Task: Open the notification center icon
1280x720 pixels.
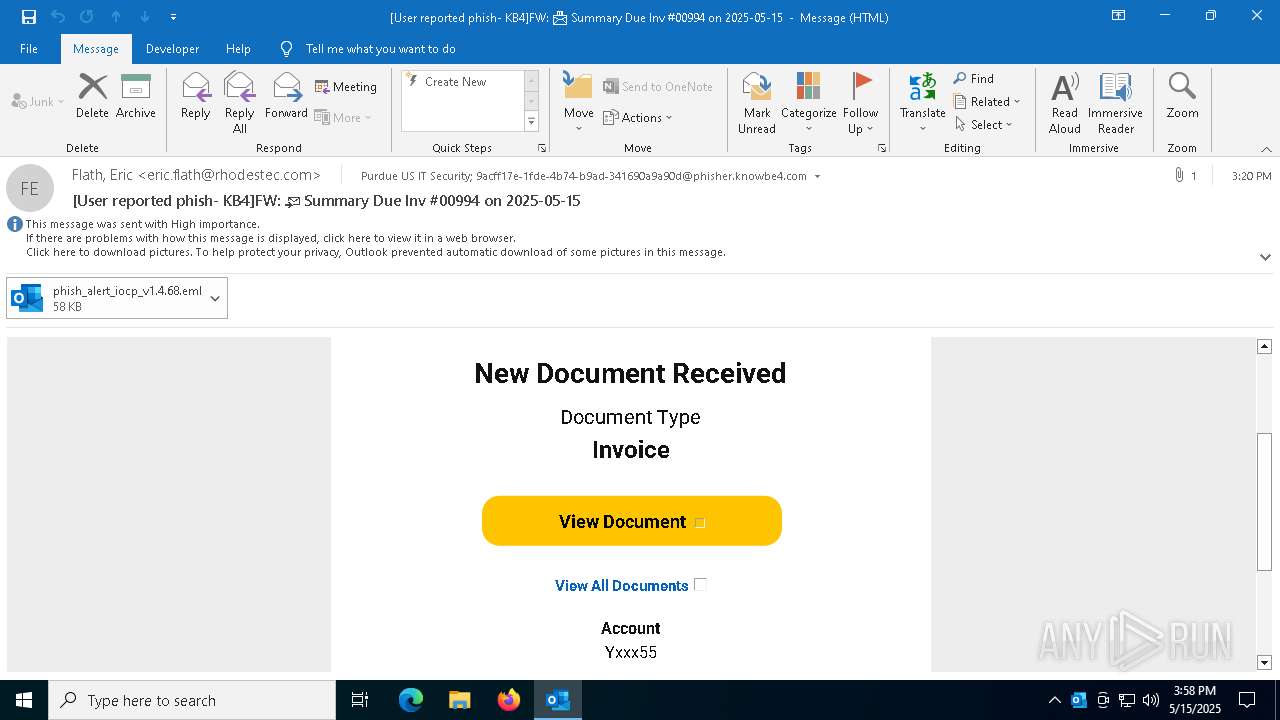Action: [x=1247, y=700]
